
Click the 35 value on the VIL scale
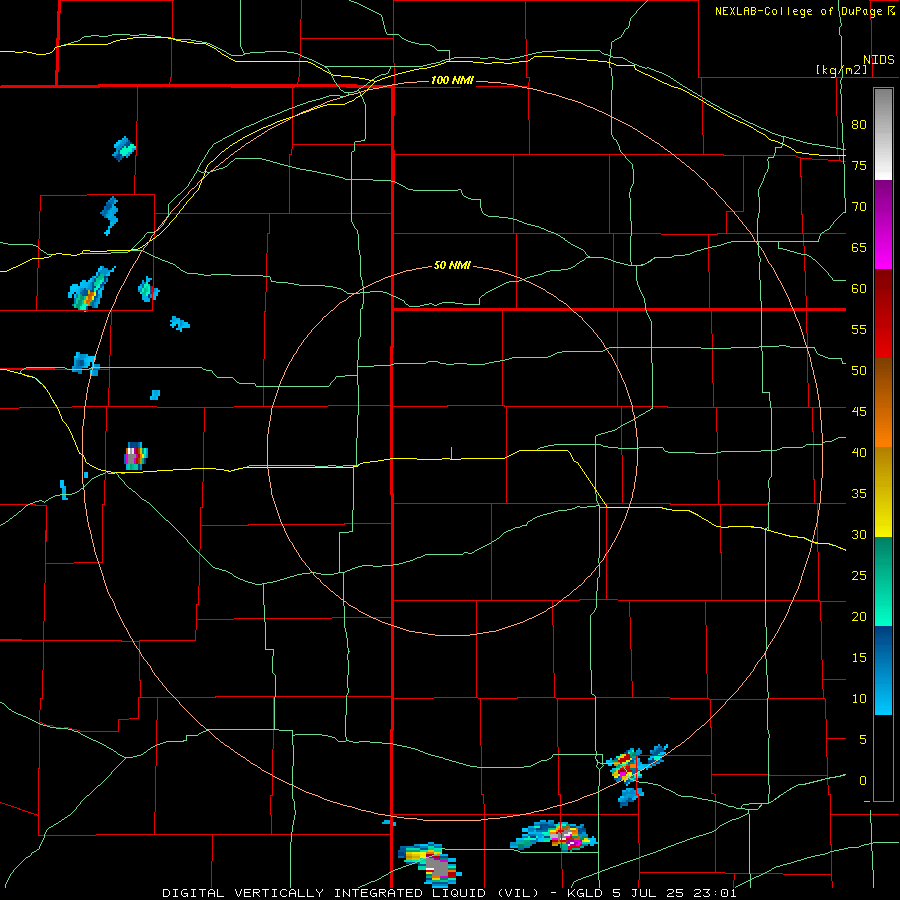click(859, 494)
